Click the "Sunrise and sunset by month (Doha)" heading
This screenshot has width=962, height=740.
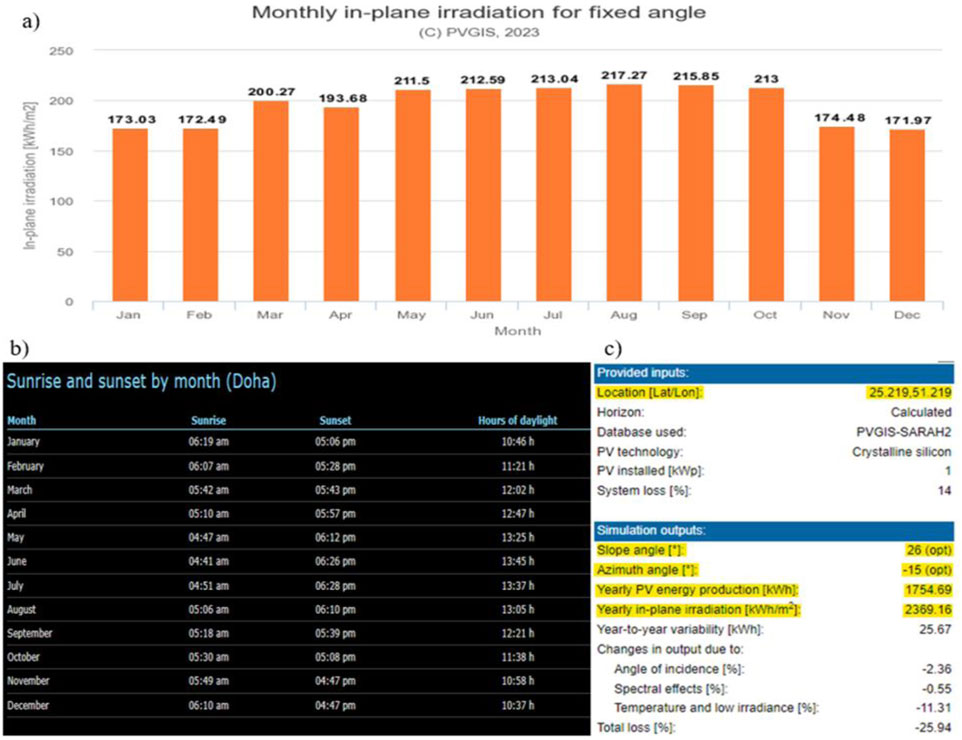pyautogui.click(x=141, y=382)
